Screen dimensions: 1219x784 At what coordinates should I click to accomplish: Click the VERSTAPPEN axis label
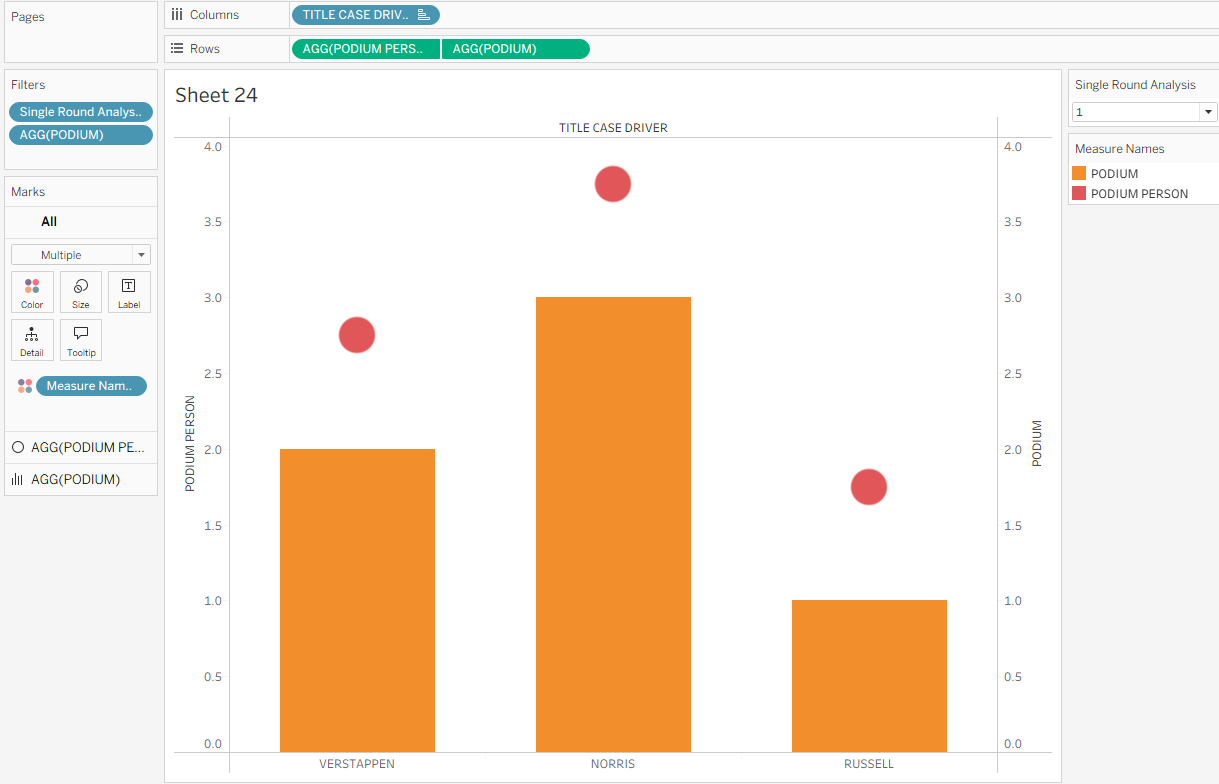(x=357, y=764)
